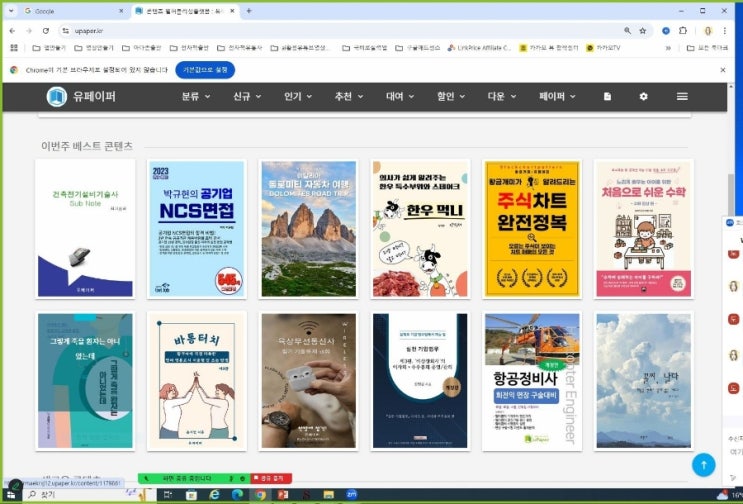
Task: Reload the page with refresh icon
Action: (45, 31)
